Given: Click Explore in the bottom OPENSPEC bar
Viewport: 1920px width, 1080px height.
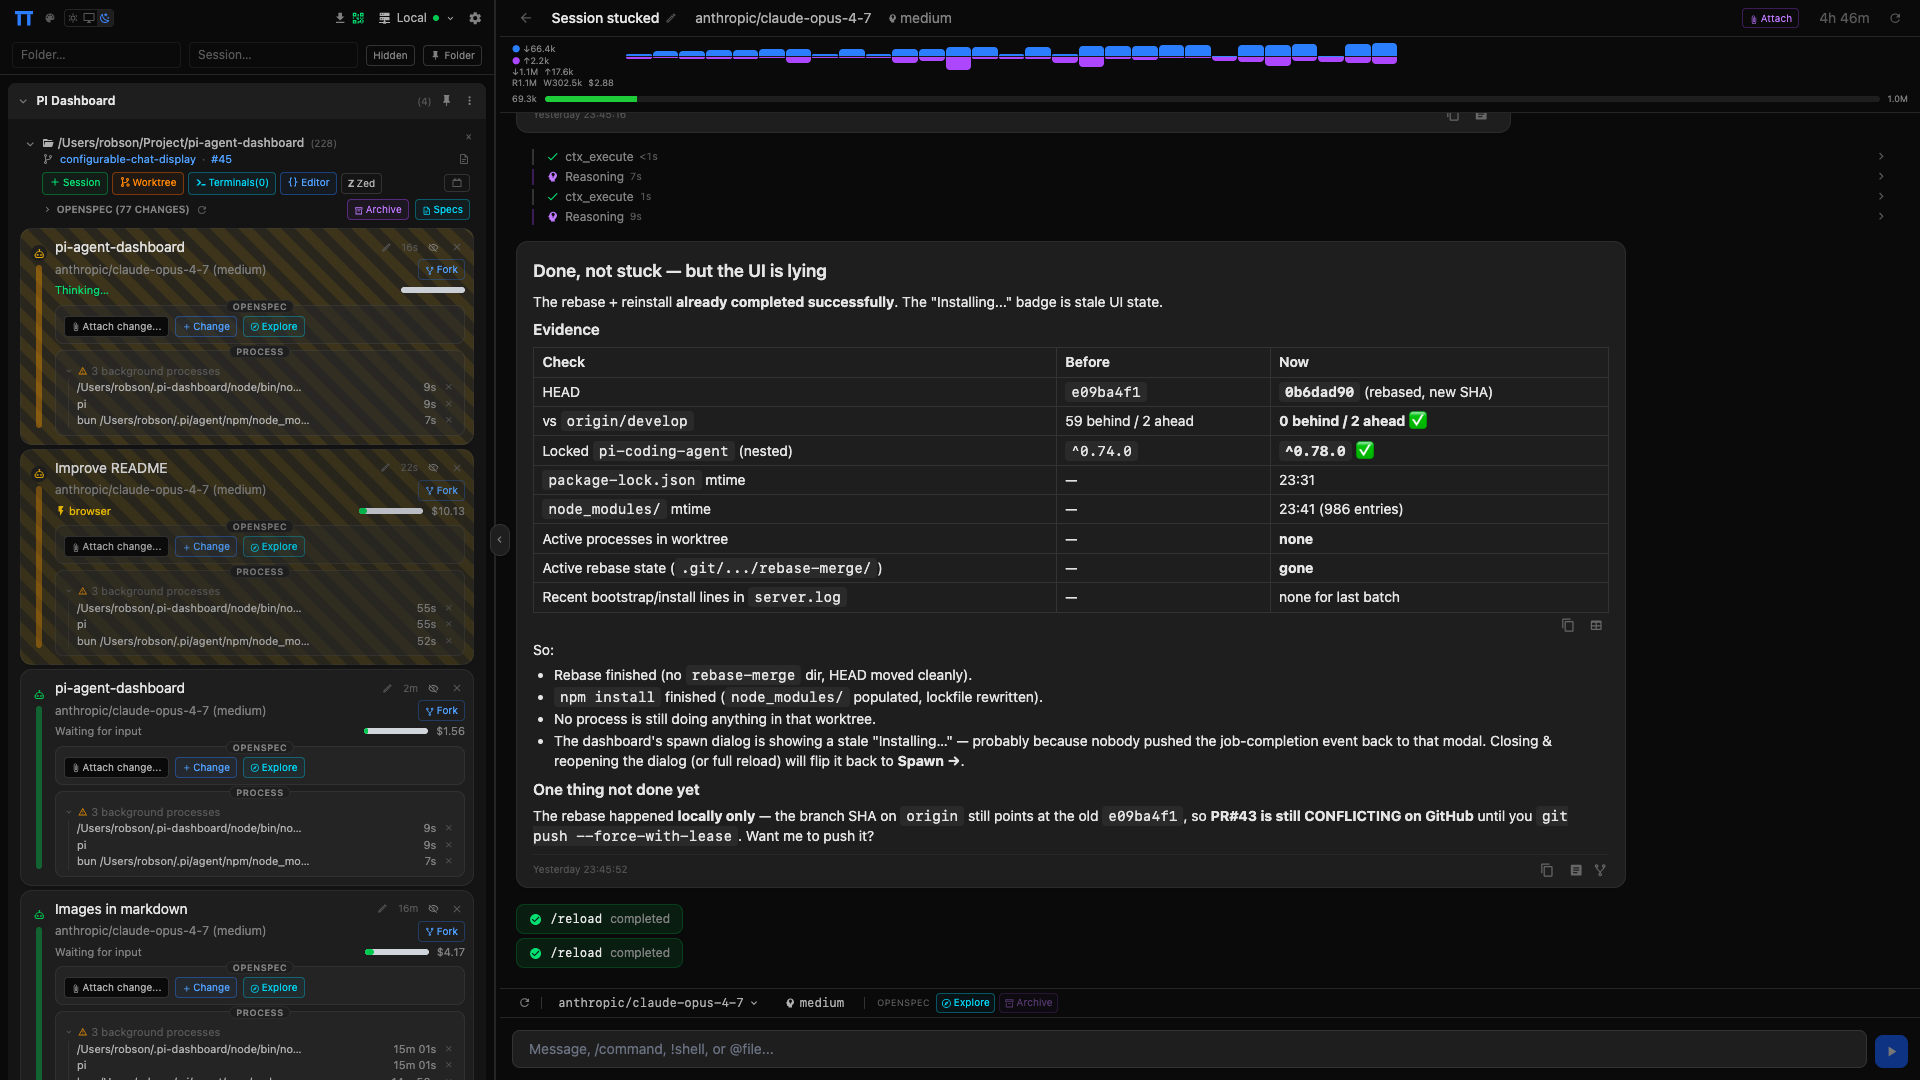Looking at the screenshot, I should pyautogui.click(x=965, y=1003).
